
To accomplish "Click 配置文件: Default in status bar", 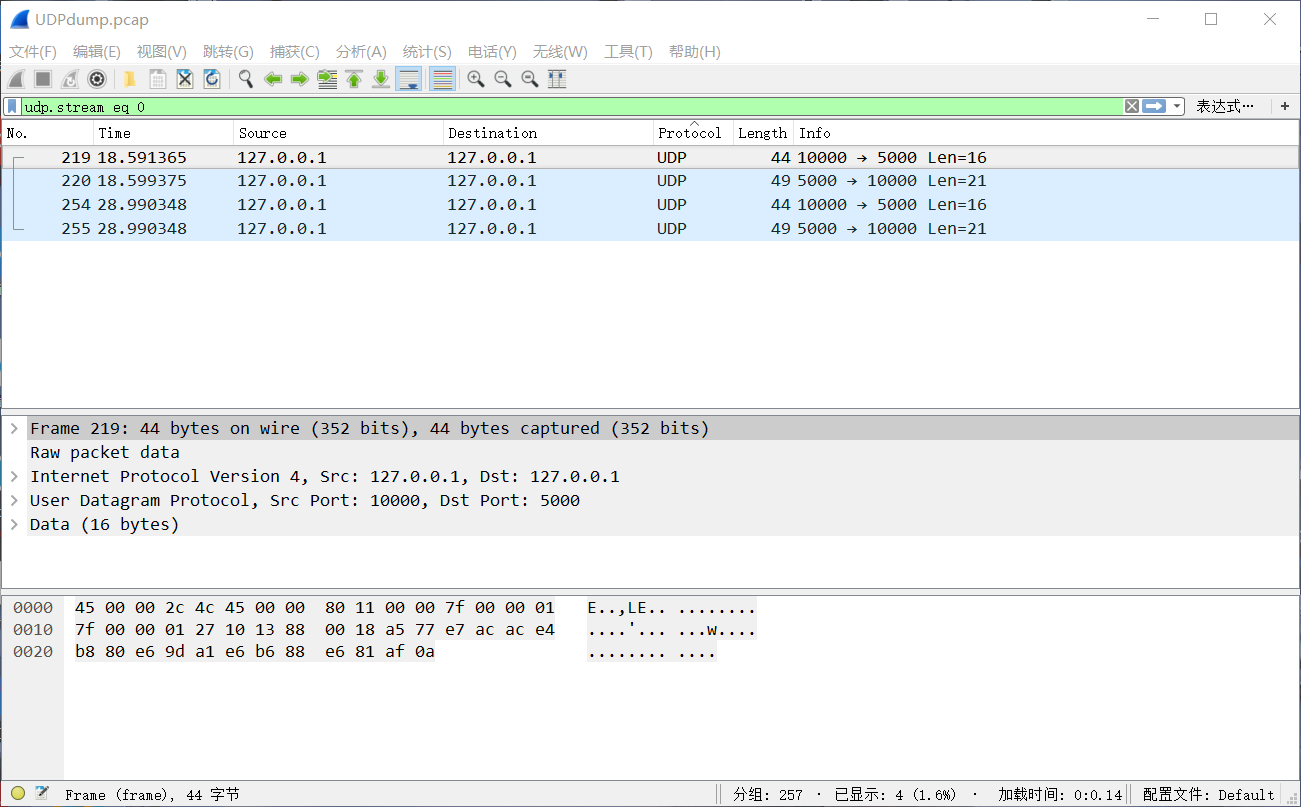I will pyautogui.click(x=1209, y=795).
